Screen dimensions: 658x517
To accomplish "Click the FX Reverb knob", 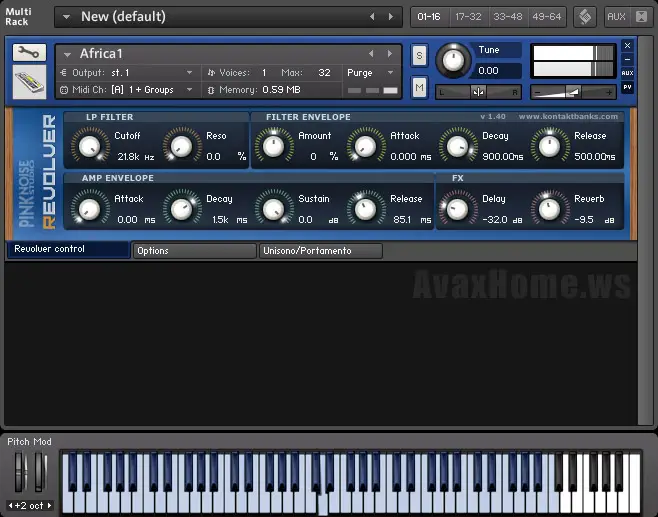I will 549,209.
